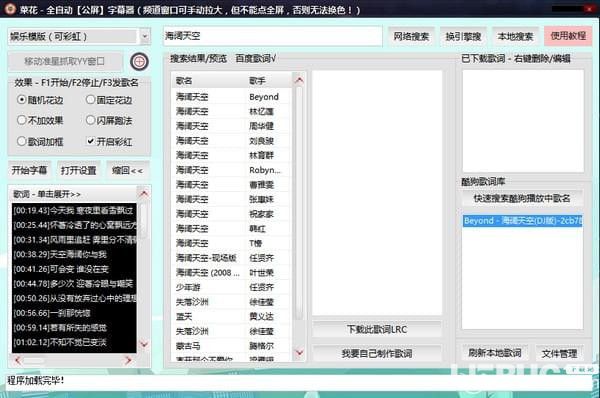Screen dimensions: 600x398
Task: Click the 移动准星抓取YY窗口 button
Action: pos(65,61)
